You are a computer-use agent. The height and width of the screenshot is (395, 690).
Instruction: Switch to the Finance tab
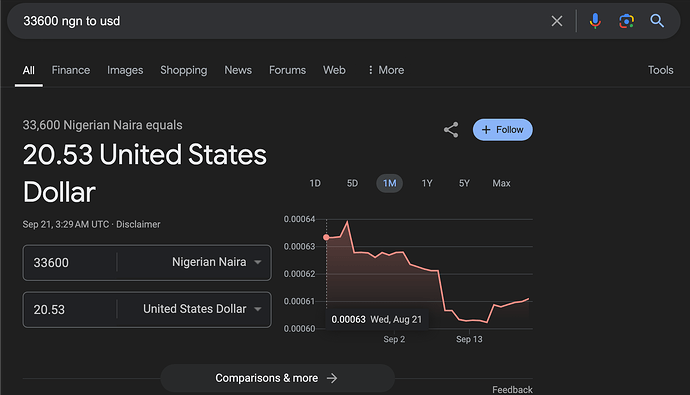(71, 70)
